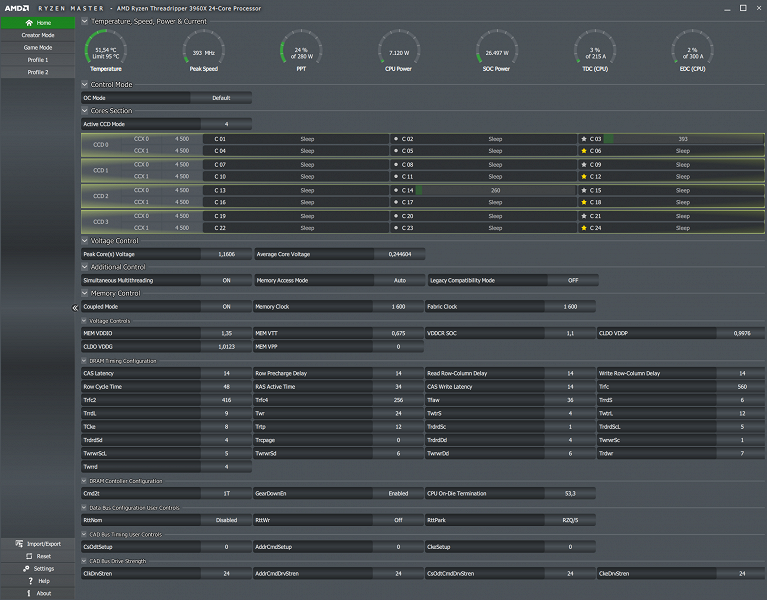Collapse DRAM Timing Configuration subsection
Viewport: 767px width, 600px height.
coord(84,361)
